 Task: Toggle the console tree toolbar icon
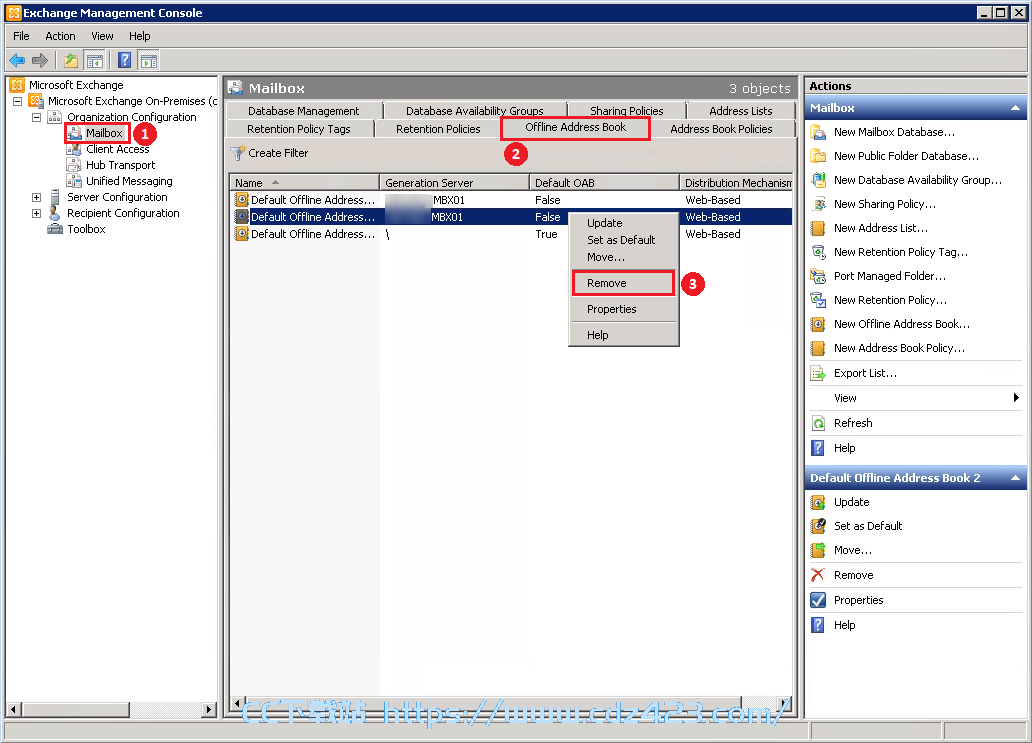[x=95, y=61]
